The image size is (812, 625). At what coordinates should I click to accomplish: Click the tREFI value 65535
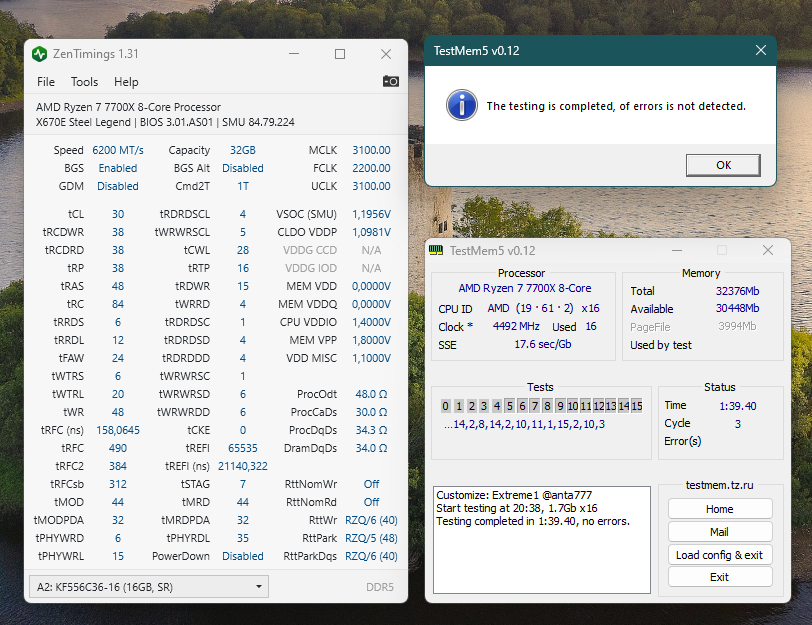point(243,448)
